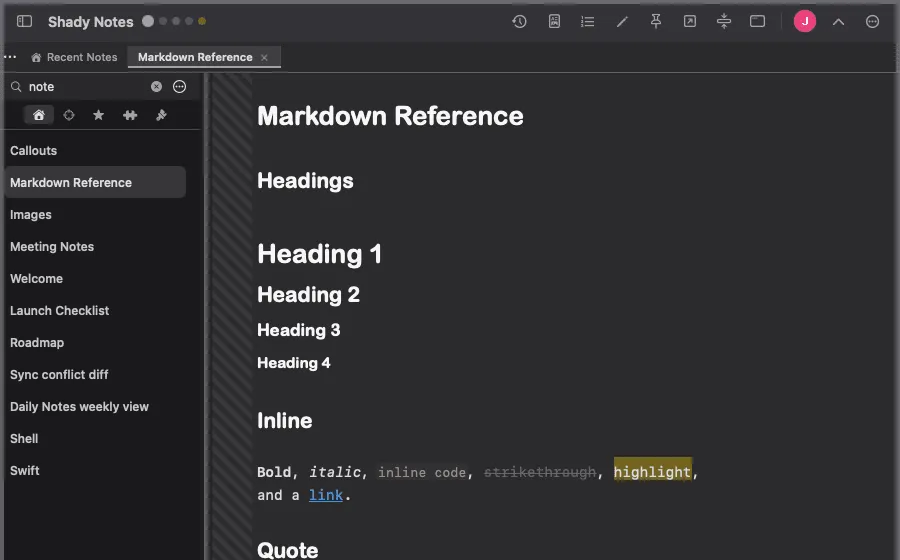The height and width of the screenshot is (560, 900).
Task: Open the version history clock icon
Action: pyautogui.click(x=519, y=22)
